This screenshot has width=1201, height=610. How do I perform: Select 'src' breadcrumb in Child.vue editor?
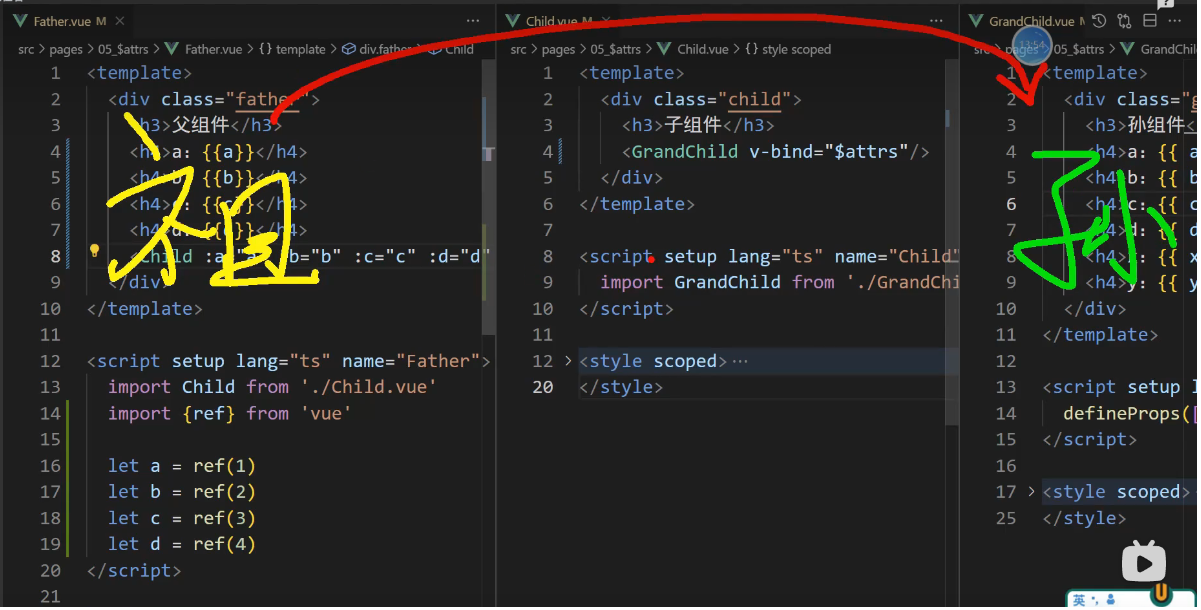518,49
